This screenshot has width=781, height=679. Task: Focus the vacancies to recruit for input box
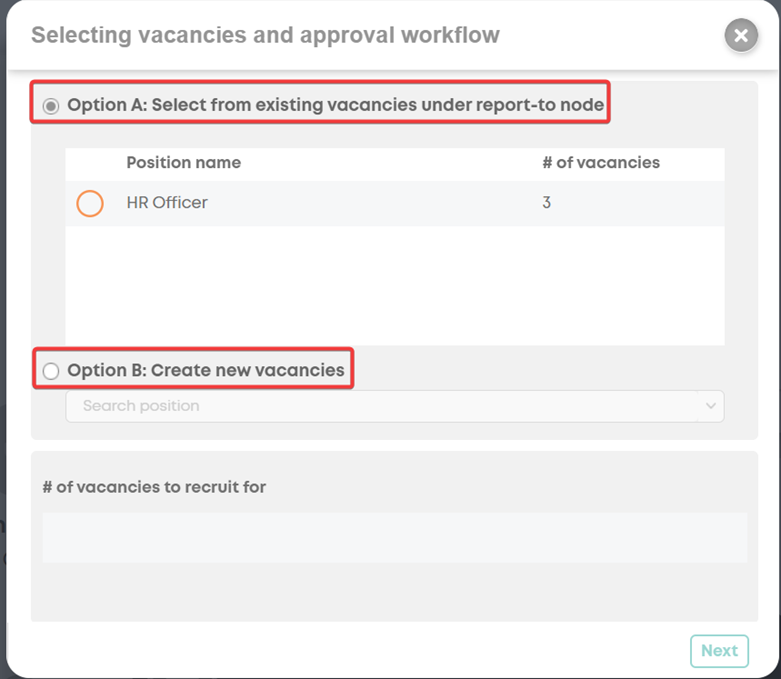pyautogui.click(x=394, y=538)
